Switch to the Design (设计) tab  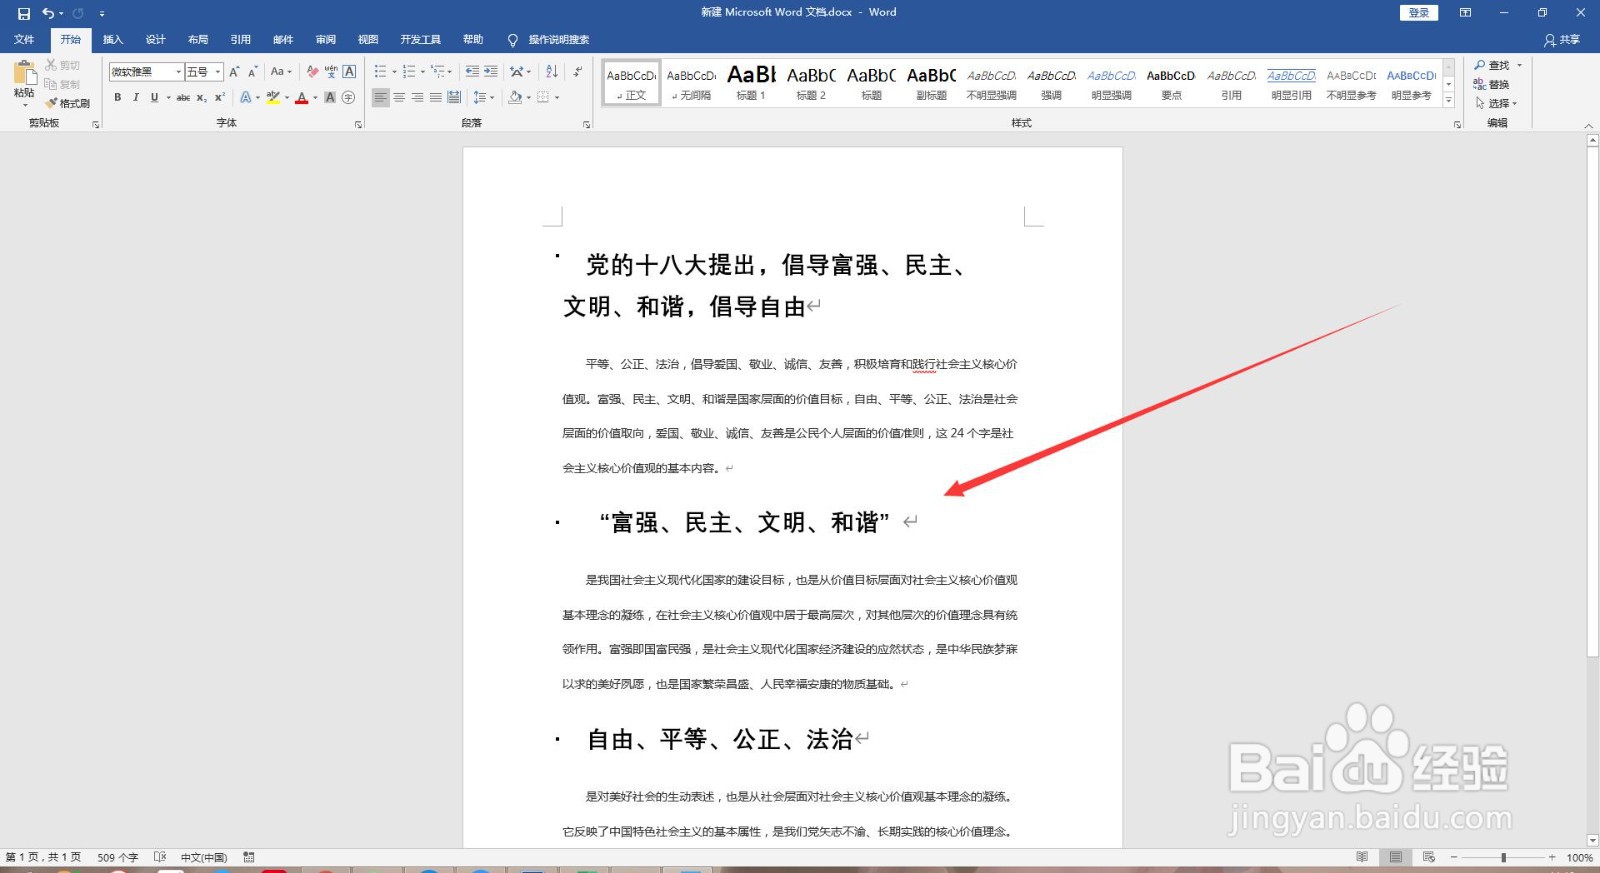155,39
